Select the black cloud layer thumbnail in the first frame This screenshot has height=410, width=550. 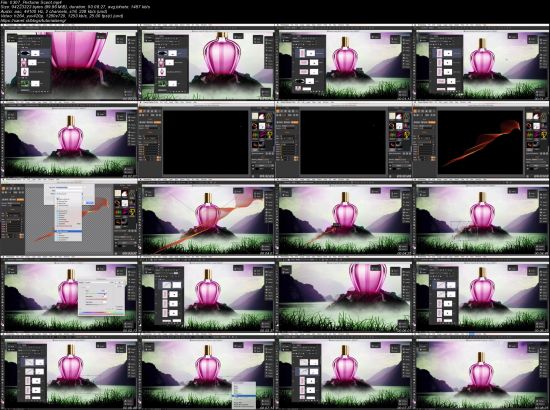25,53
